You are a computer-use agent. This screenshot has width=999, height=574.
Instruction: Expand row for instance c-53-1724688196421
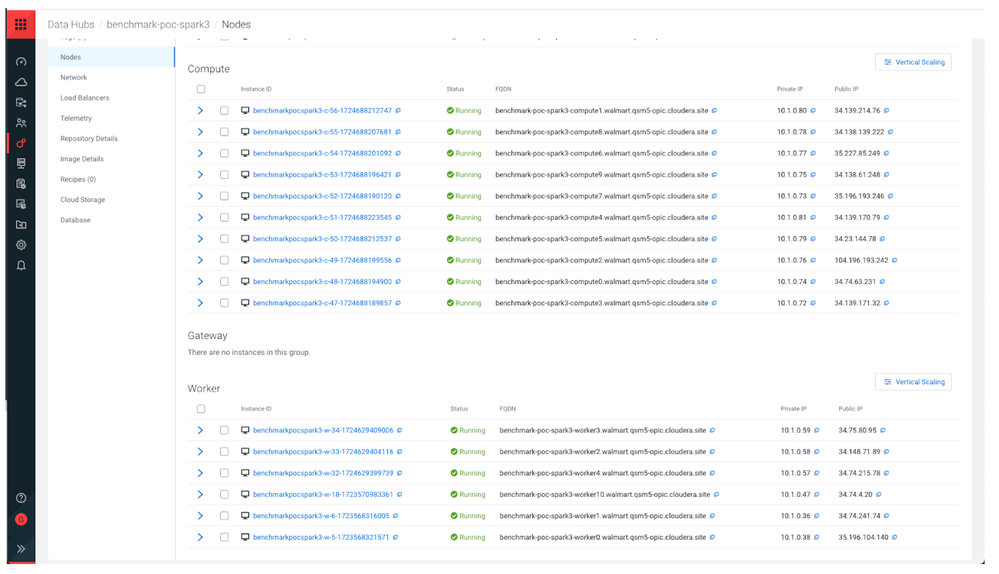(200, 175)
